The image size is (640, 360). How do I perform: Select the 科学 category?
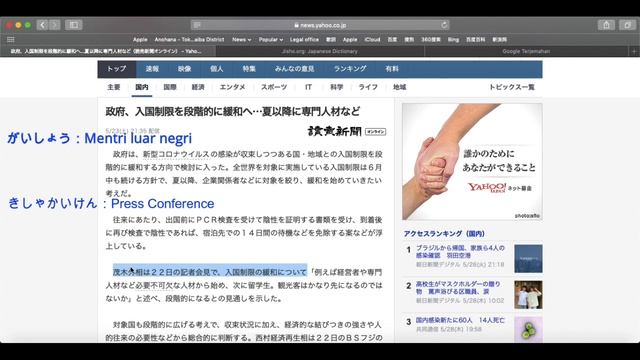click(337, 87)
